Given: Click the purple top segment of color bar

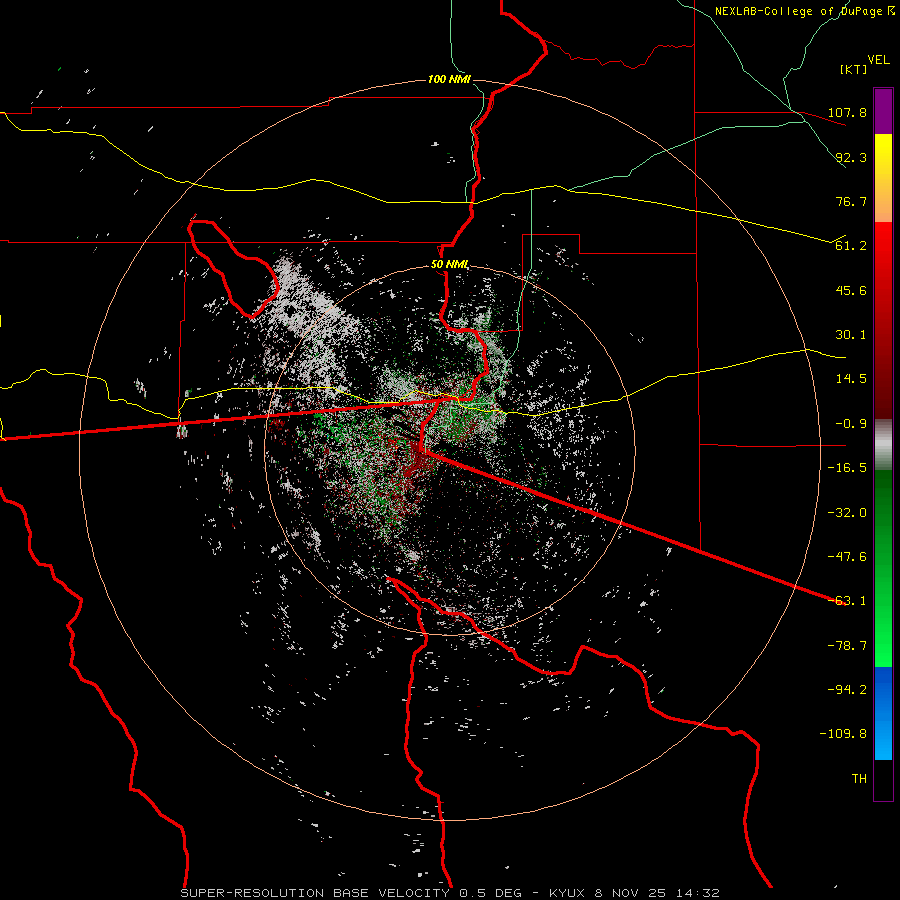Looking at the screenshot, I should coord(883,111).
